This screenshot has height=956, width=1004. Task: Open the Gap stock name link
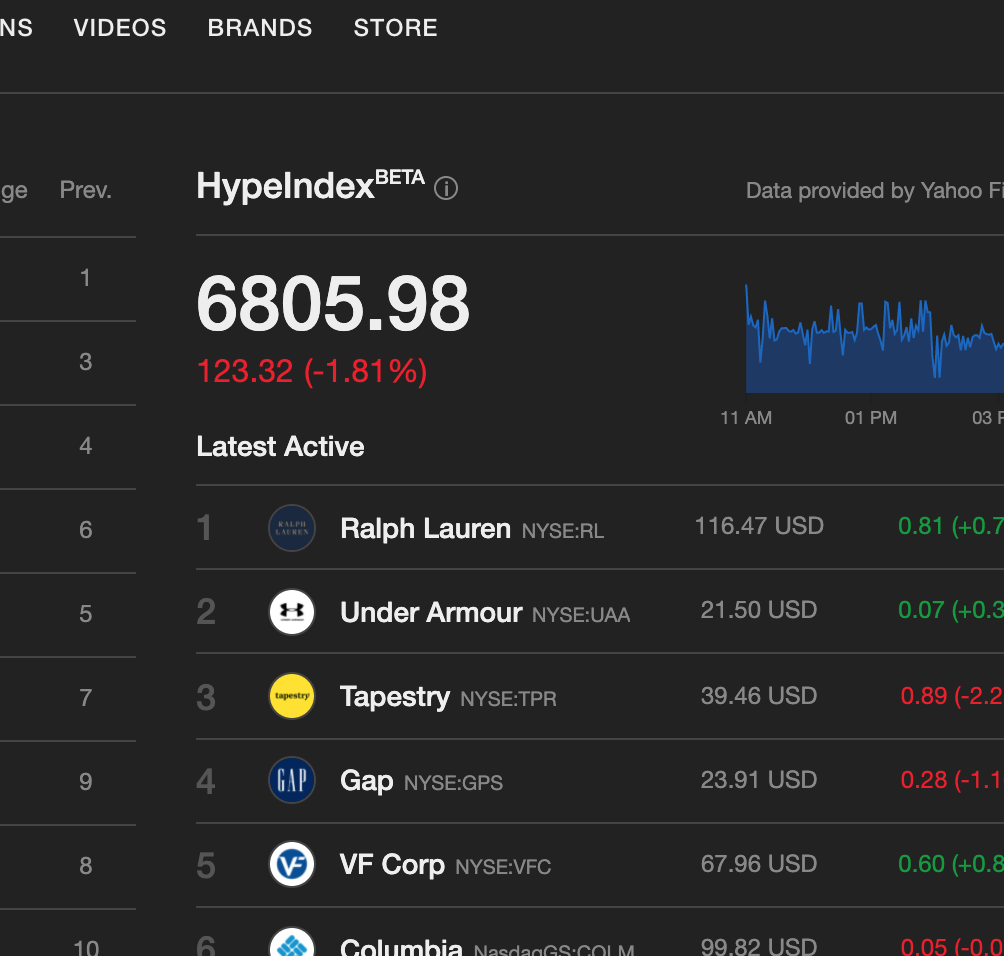coord(367,780)
